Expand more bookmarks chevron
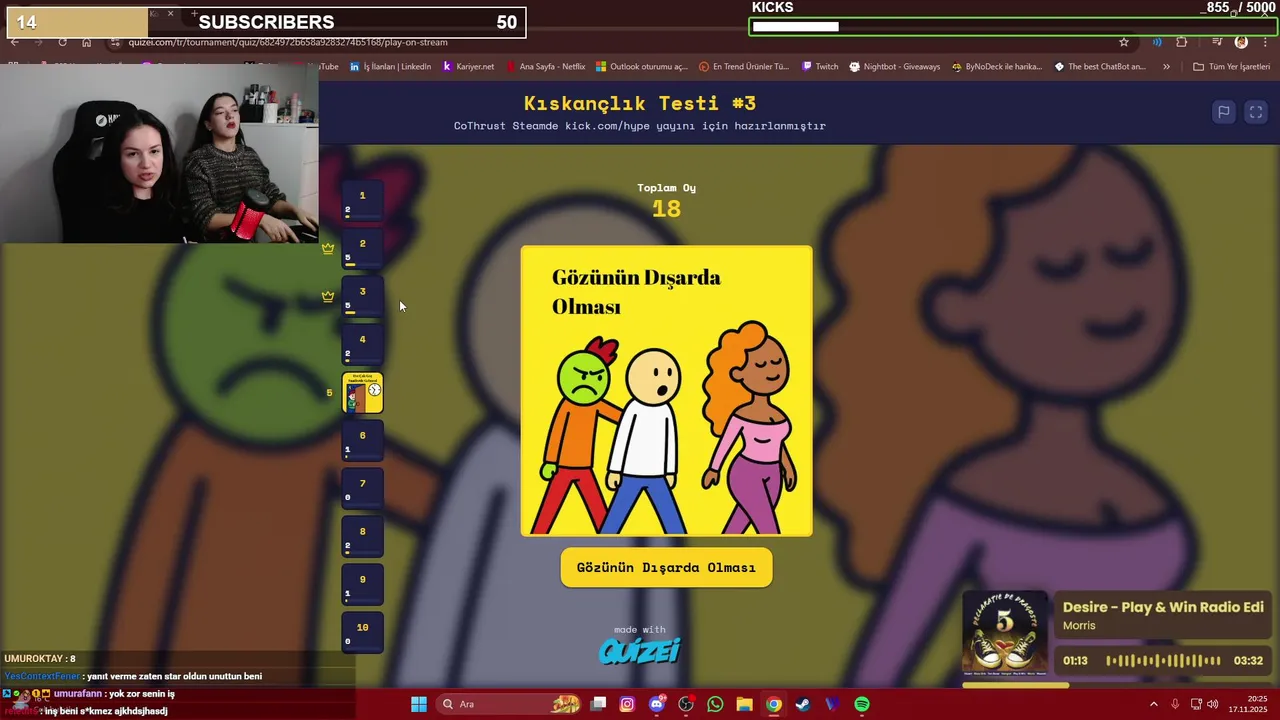 pyautogui.click(x=1166, y=67)
